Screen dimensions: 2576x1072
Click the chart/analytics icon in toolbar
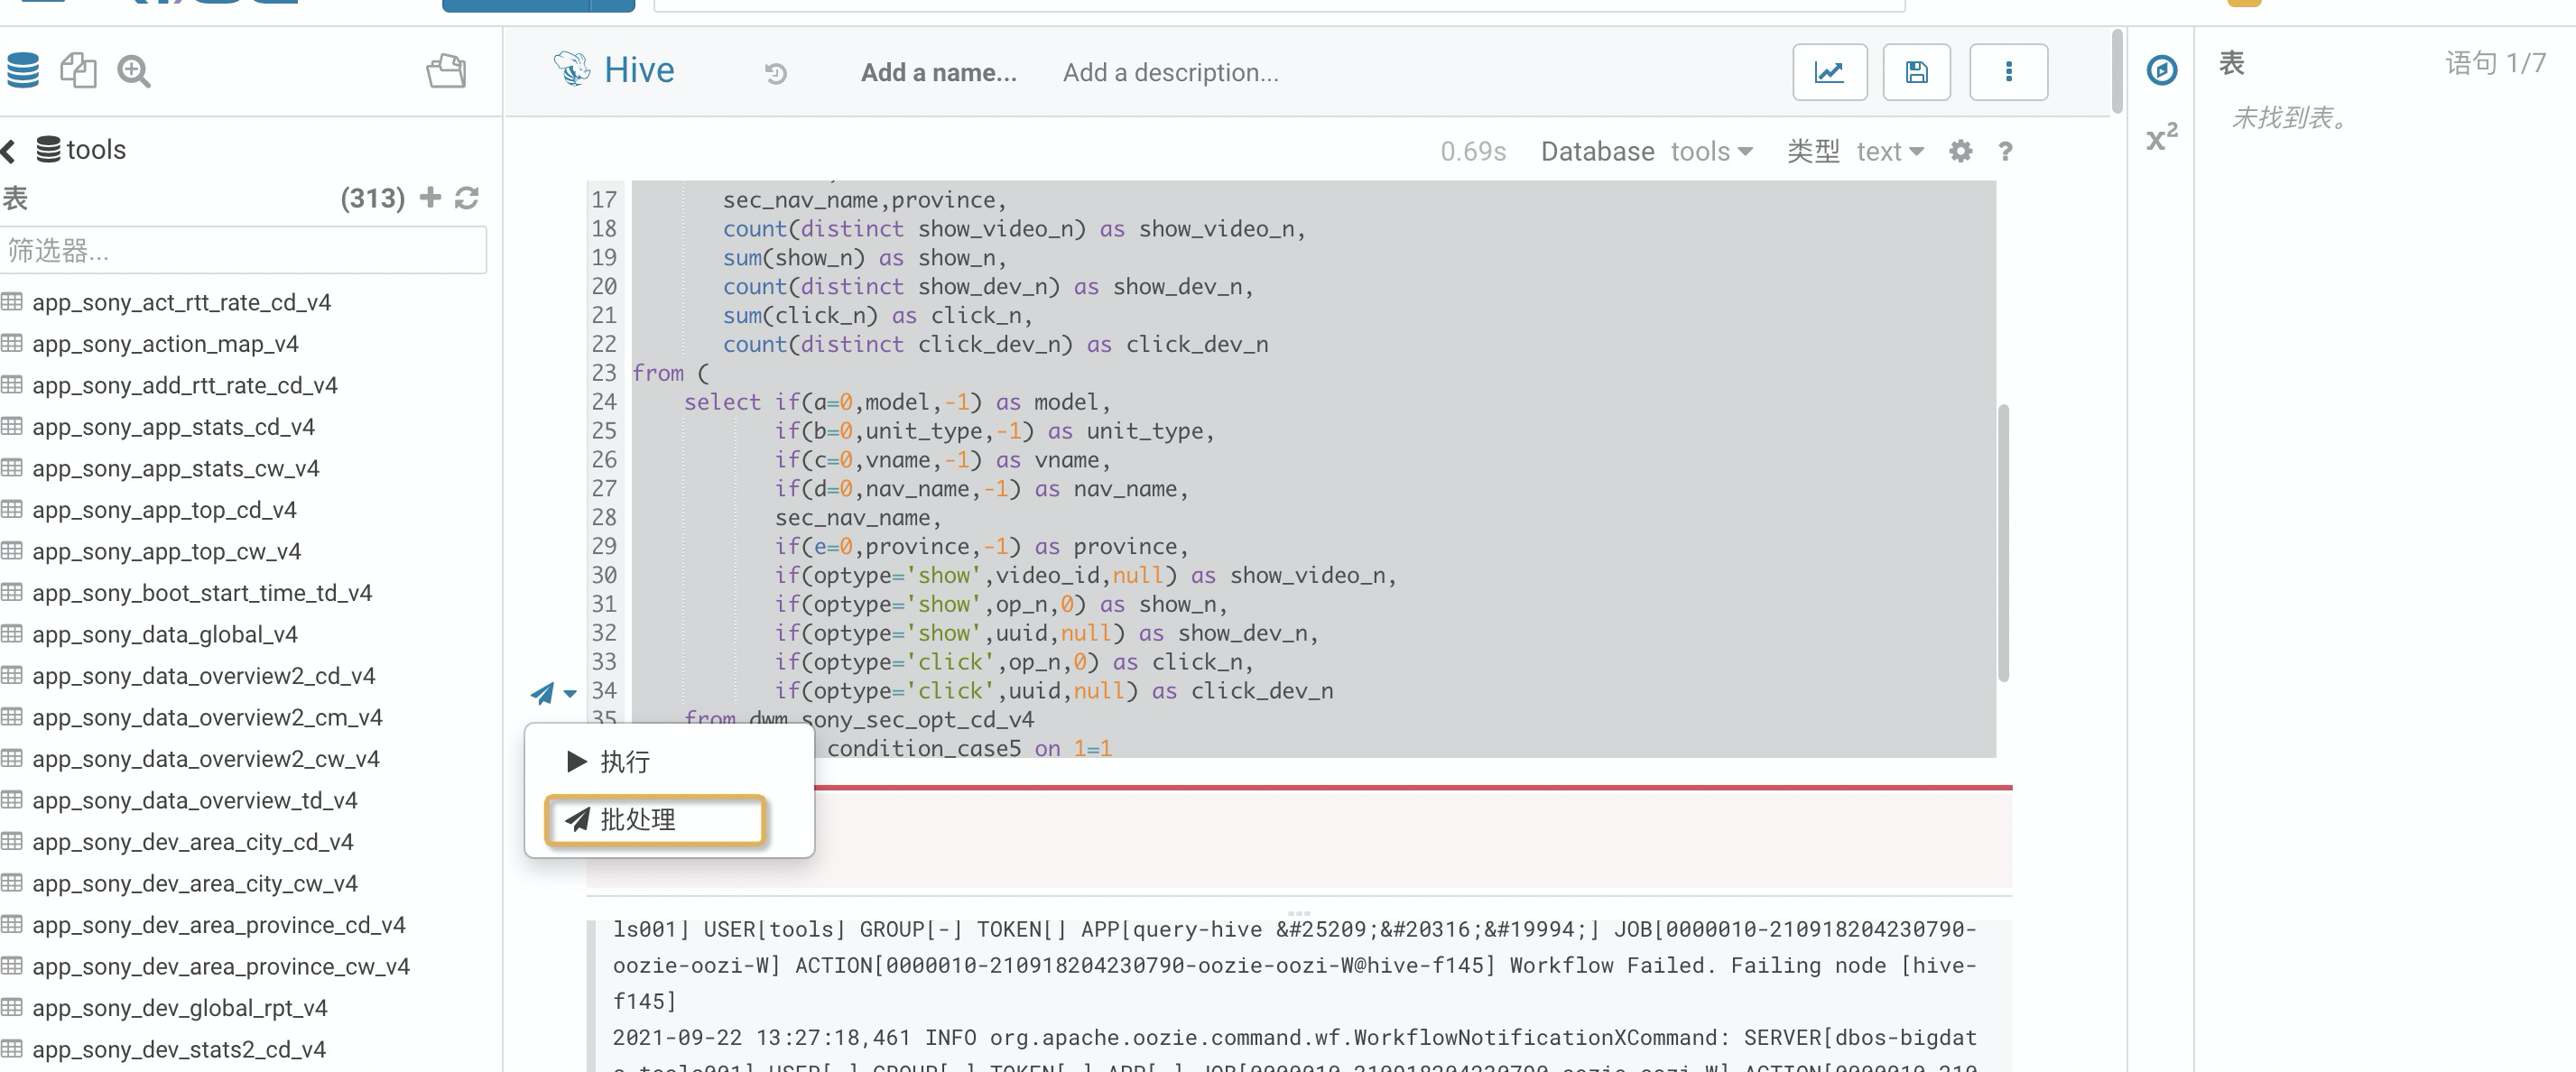[1829, 72]
